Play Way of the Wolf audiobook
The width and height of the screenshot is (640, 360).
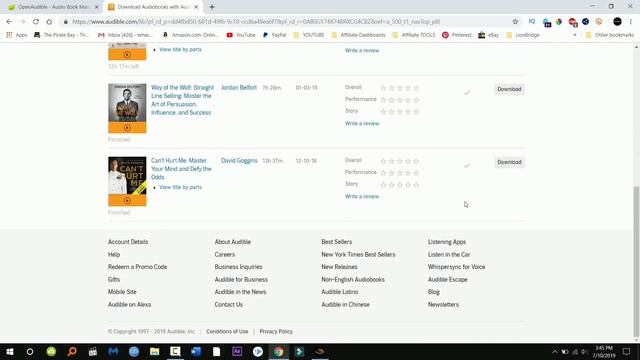127,128
